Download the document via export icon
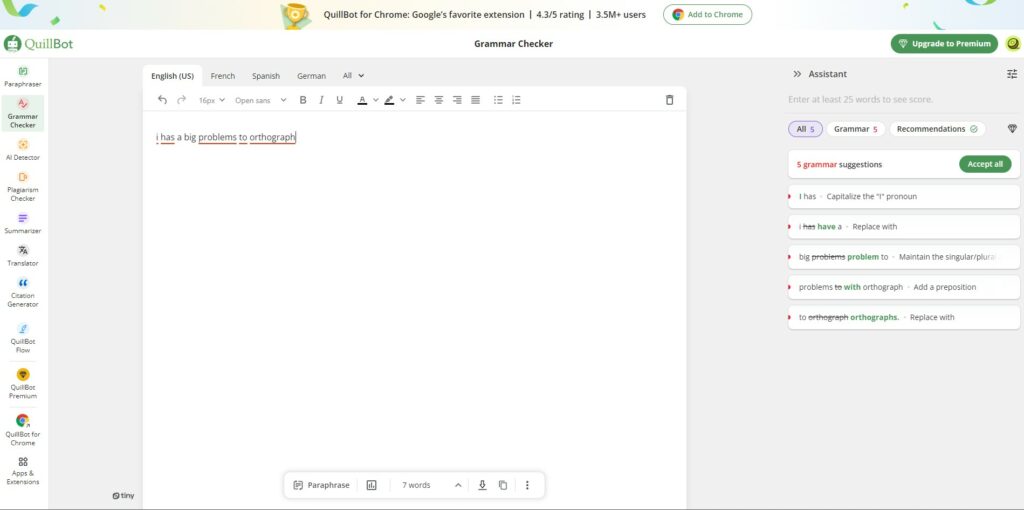Image resolution: width=1024 pixels, height=510 pixels. [483, 485]
